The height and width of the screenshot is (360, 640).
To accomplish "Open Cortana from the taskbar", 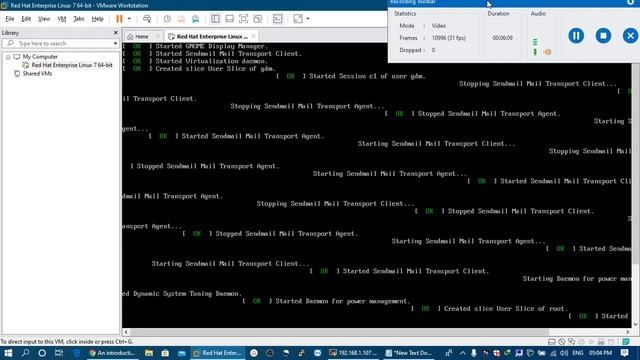I will point(42,353).
